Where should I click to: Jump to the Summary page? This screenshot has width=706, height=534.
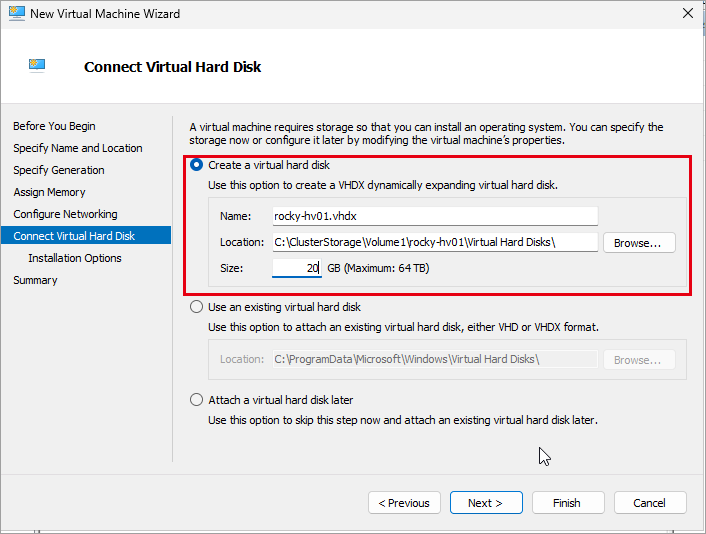click(x=35, y=280)
